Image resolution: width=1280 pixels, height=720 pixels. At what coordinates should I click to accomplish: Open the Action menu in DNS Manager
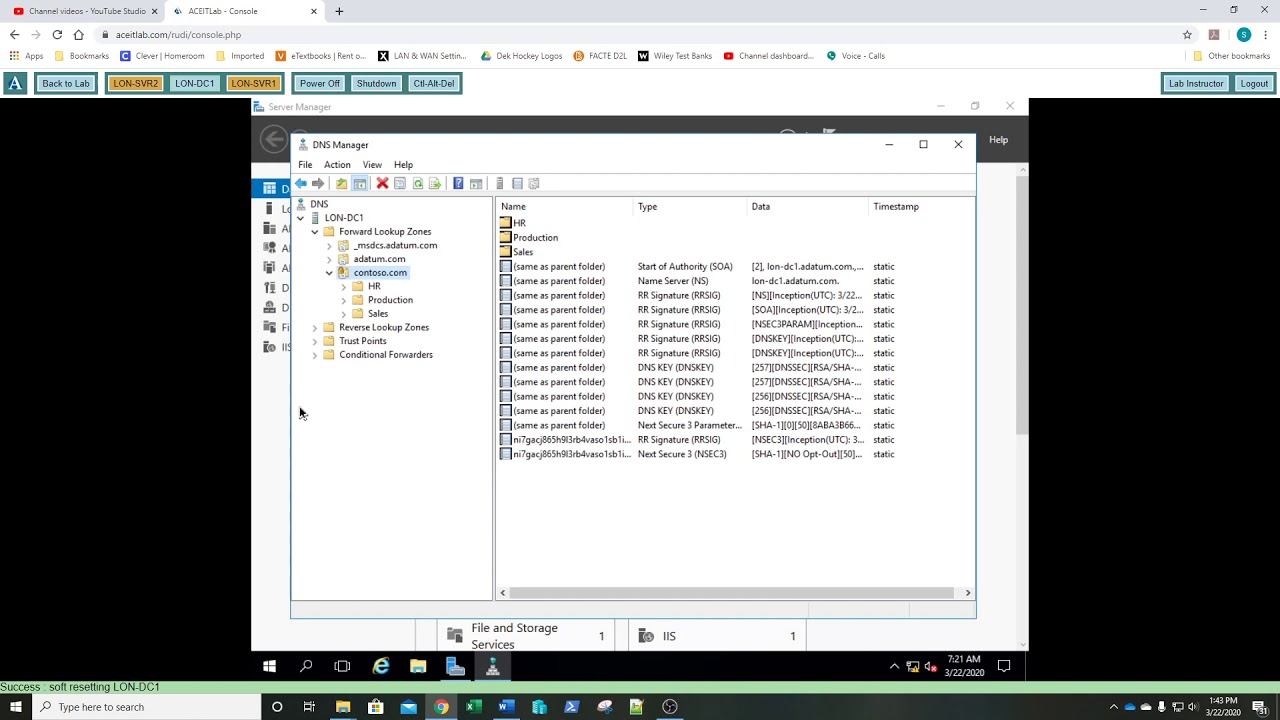click(337, 165)
